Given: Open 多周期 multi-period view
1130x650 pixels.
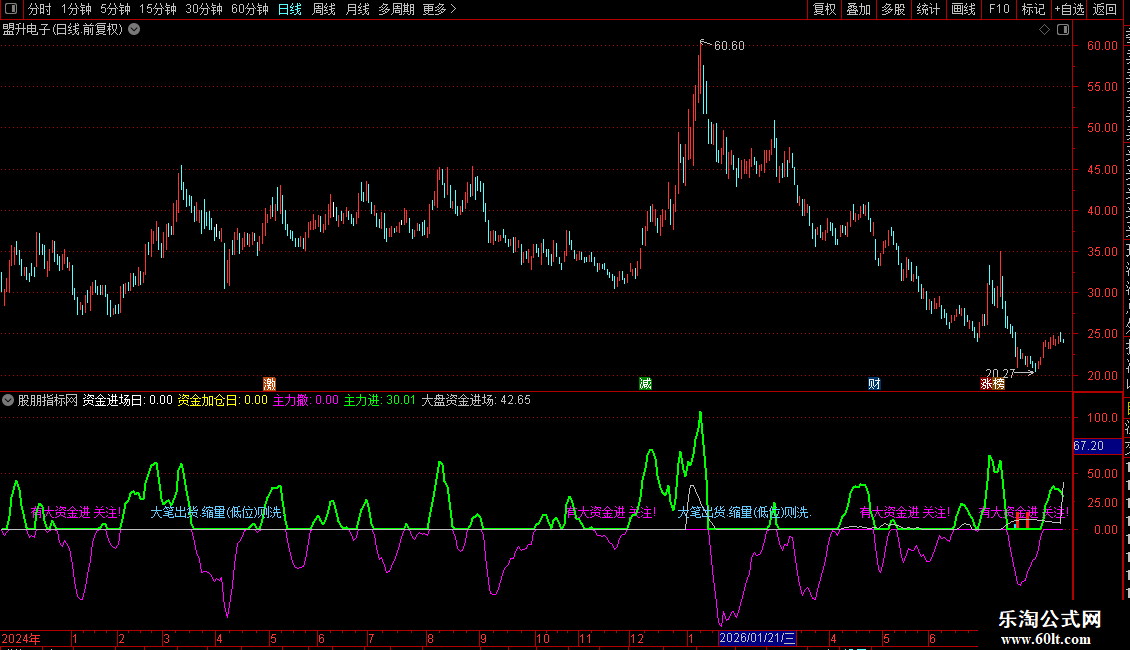Looking at the screenshot, I should tap(396, 9).
